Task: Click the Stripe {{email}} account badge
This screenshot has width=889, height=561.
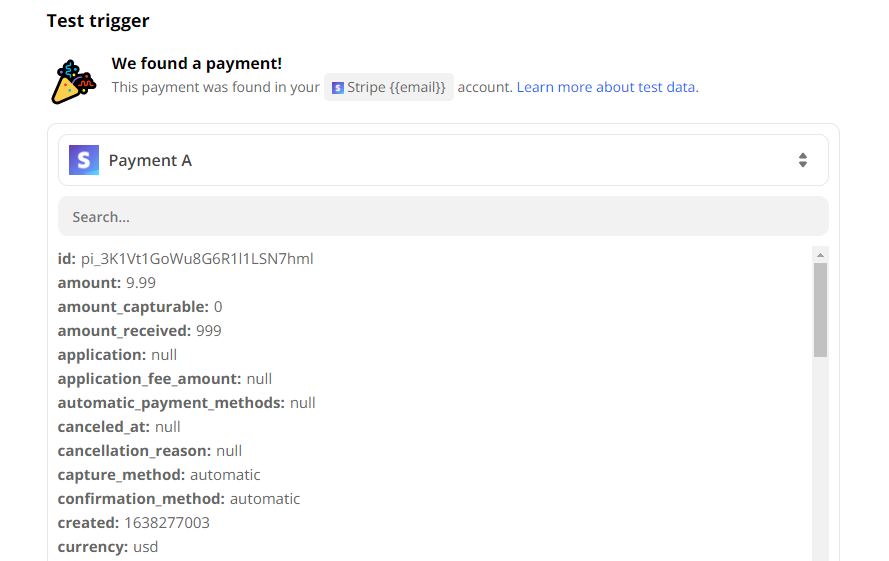Action: click(389, 87)
